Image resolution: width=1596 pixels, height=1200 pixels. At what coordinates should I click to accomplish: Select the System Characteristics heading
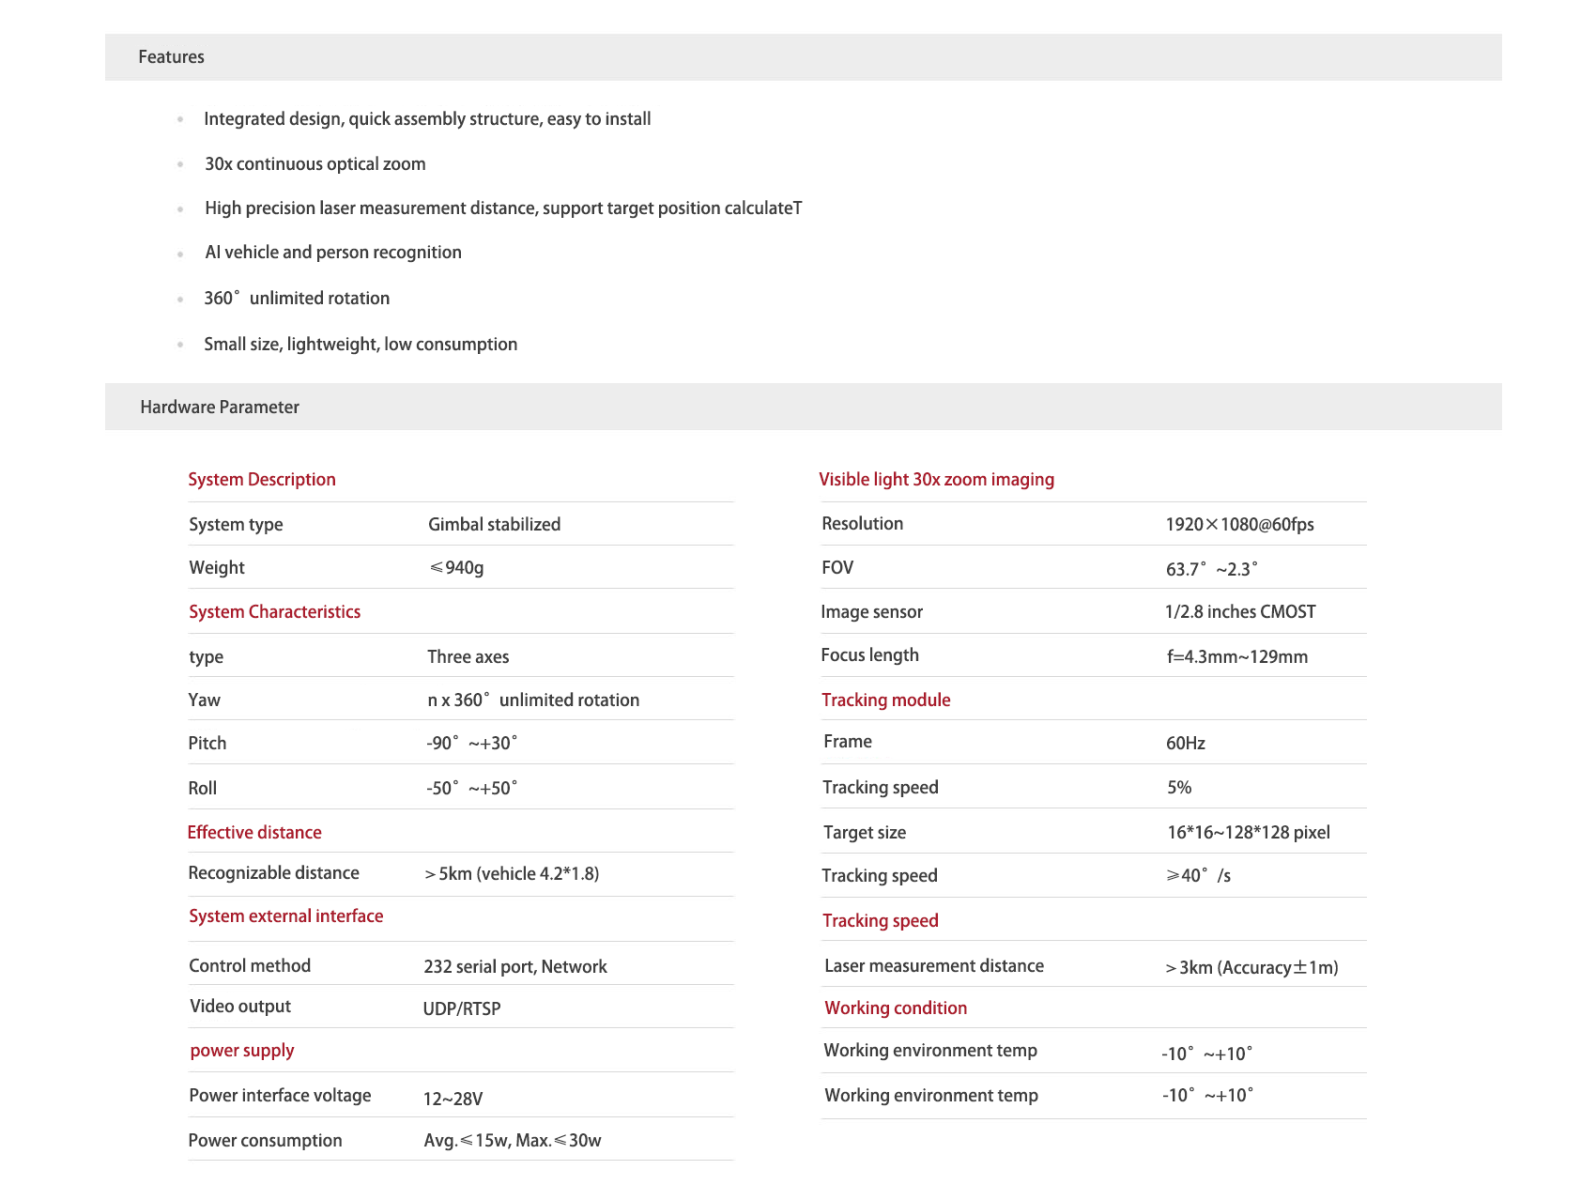pyautogui.click(x=275, y=611)
